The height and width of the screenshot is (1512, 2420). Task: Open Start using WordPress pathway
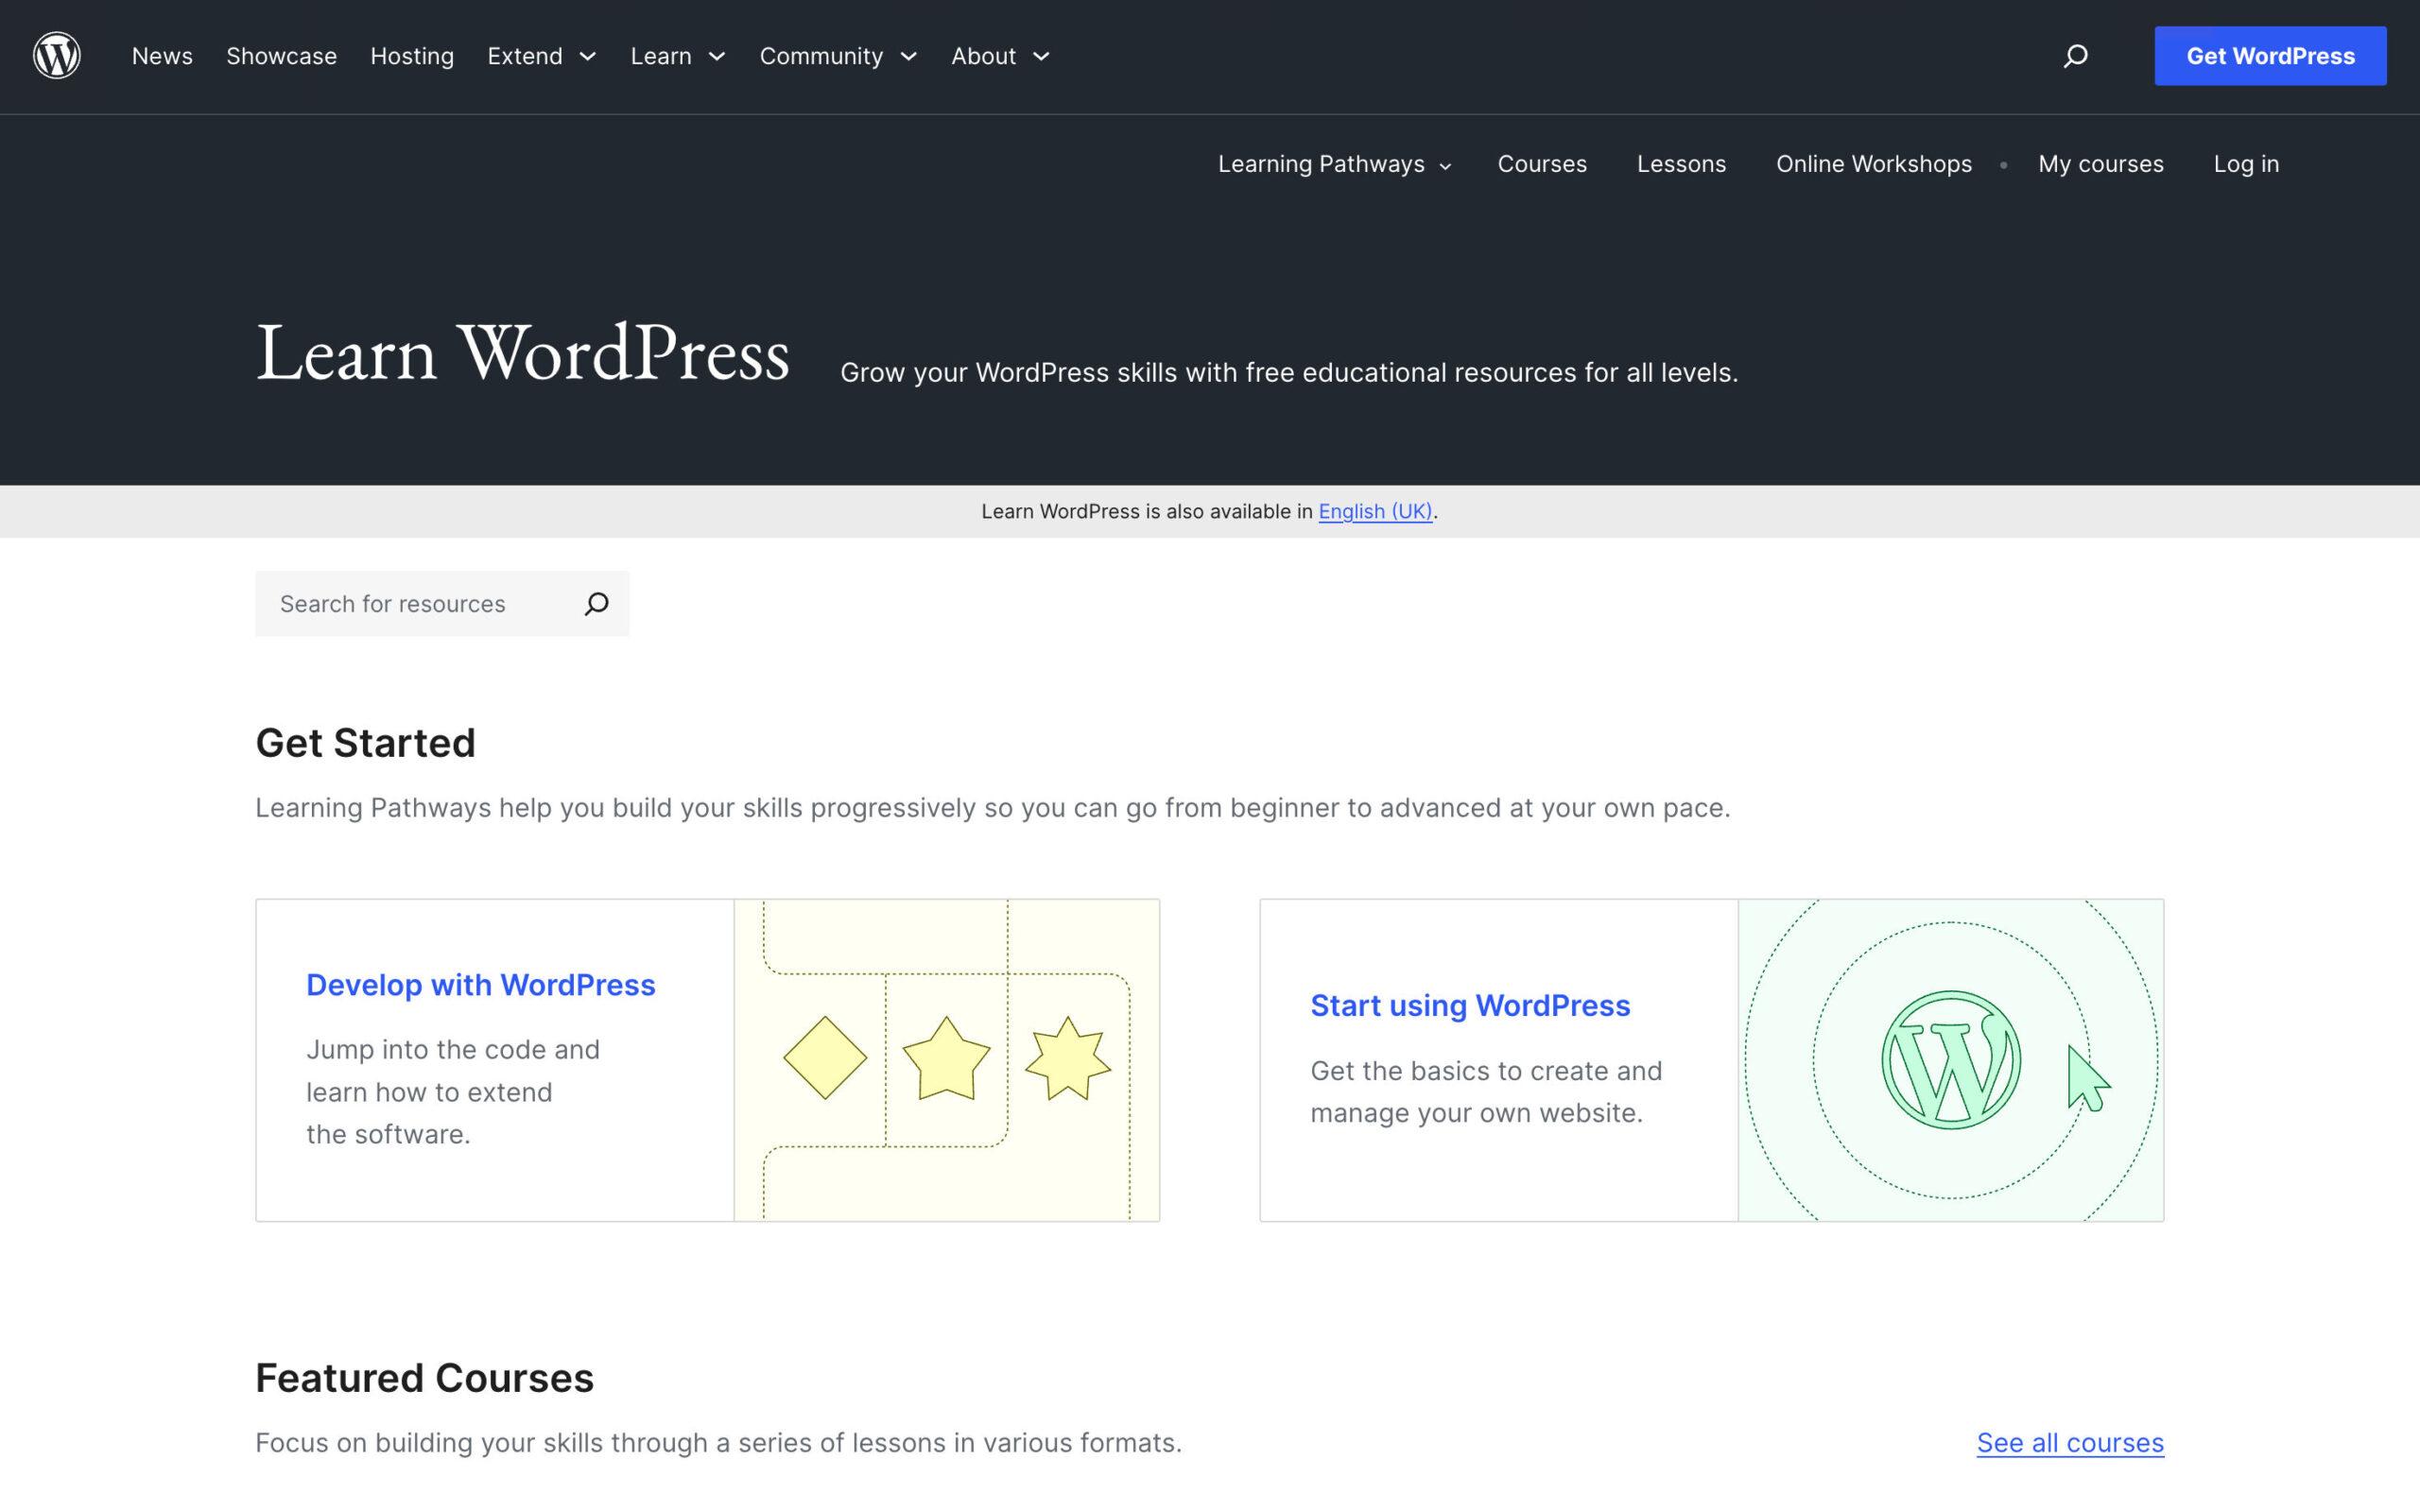1470,1005
